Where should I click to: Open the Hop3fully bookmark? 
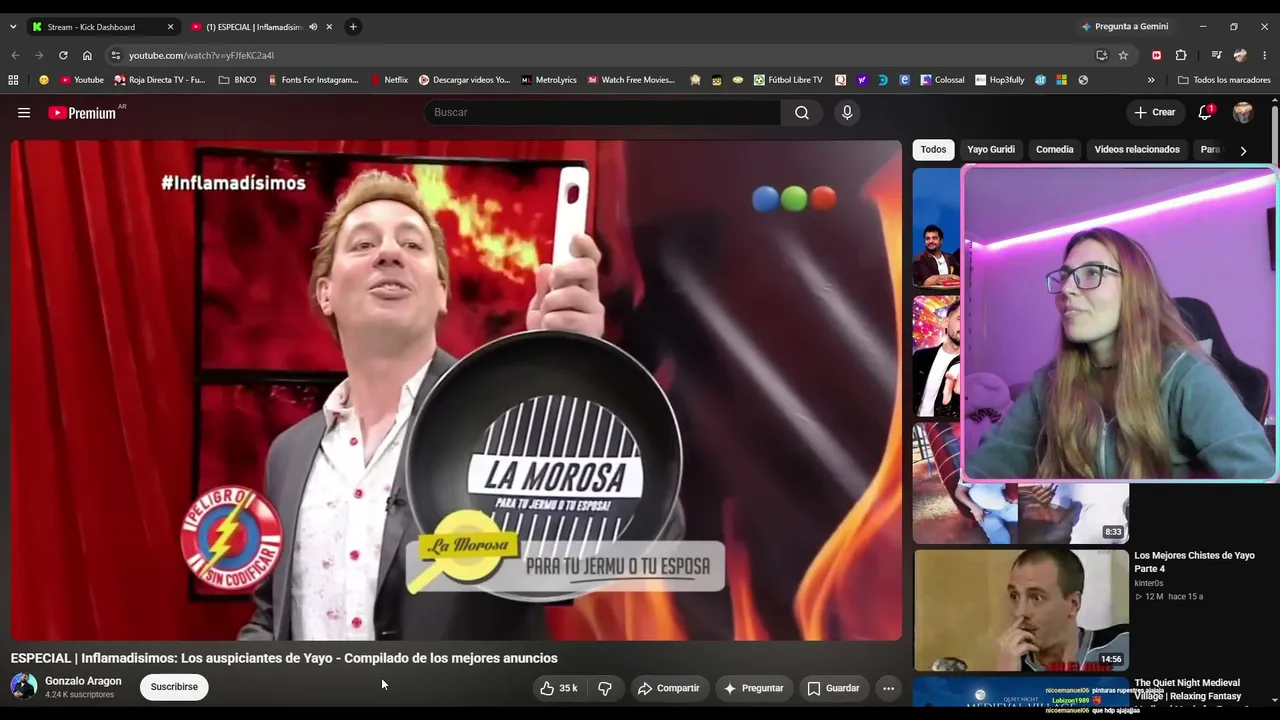[1000, 80]
